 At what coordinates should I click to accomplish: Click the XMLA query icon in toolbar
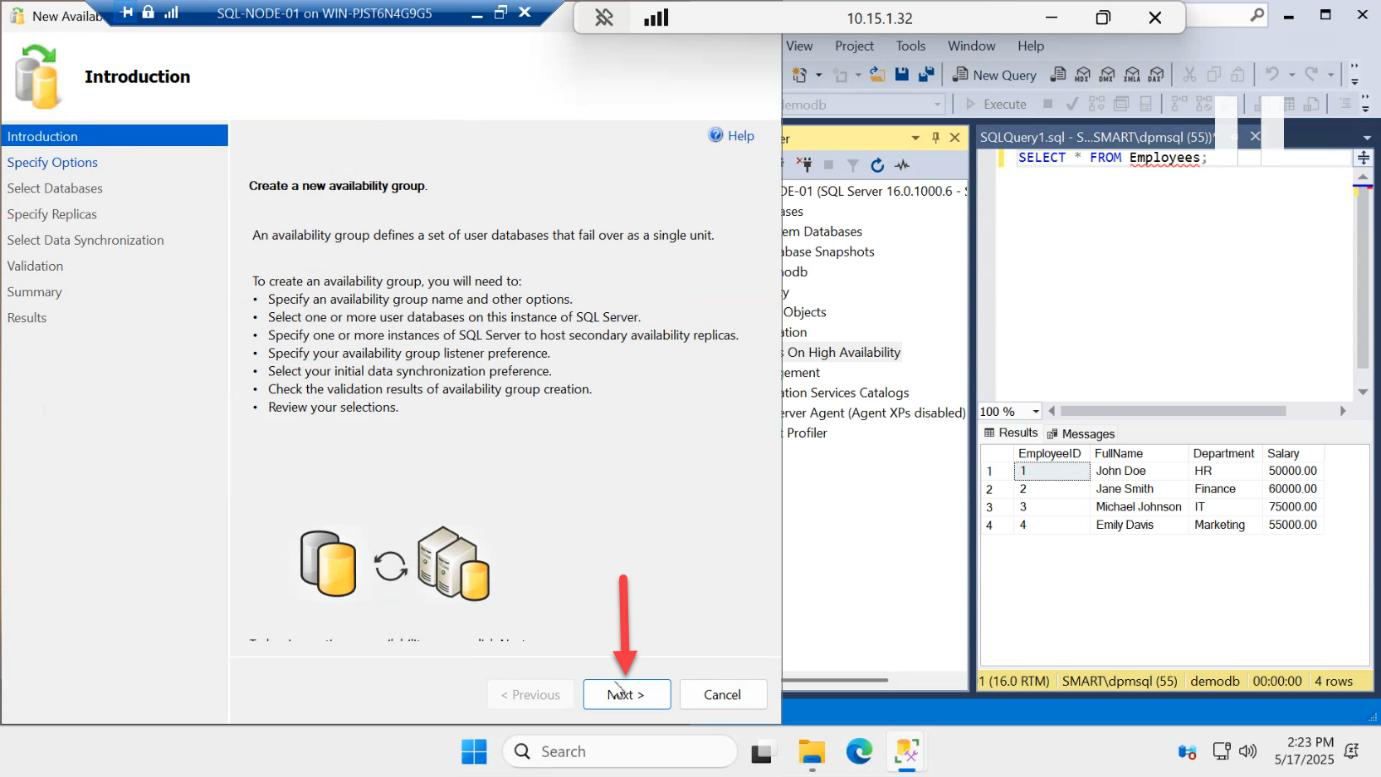point(1132,75)
